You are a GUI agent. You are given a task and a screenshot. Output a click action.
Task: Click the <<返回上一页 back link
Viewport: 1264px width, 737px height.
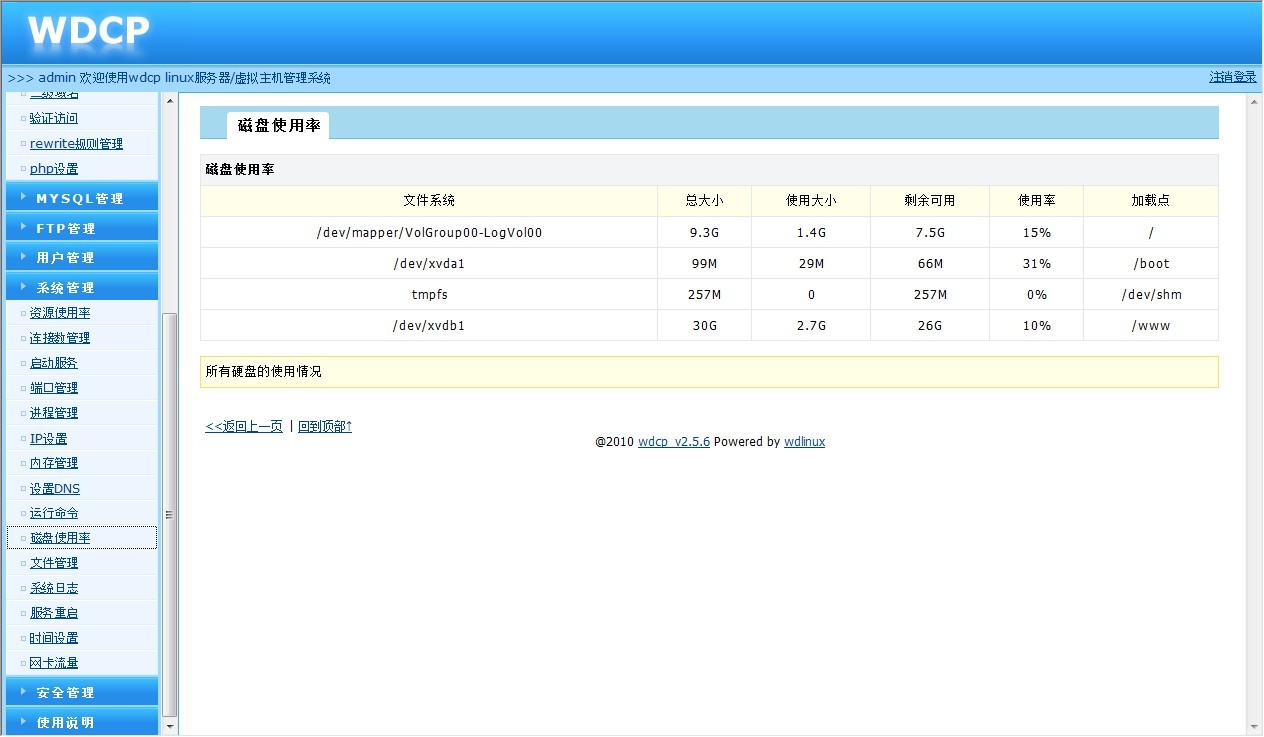coord(244,426)
